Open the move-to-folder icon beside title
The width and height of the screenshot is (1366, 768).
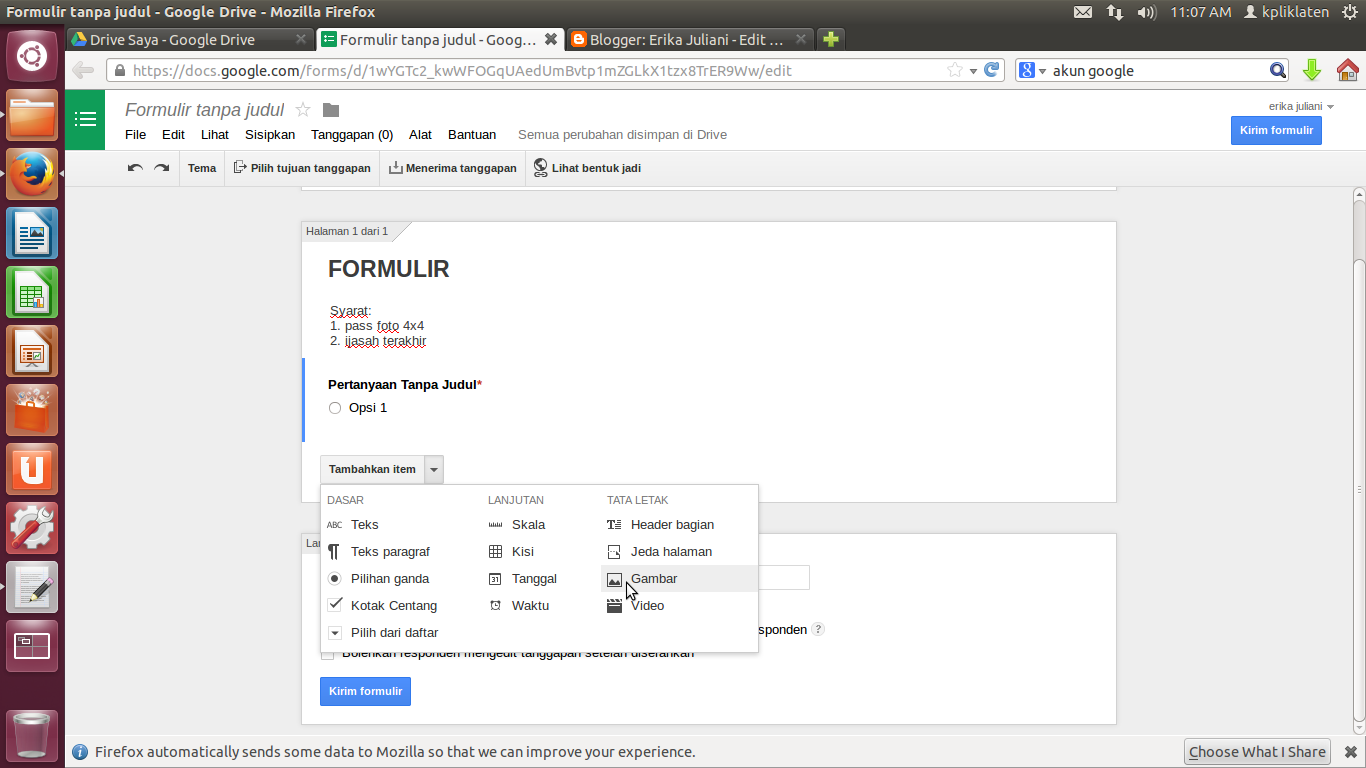tap(331, 110)
